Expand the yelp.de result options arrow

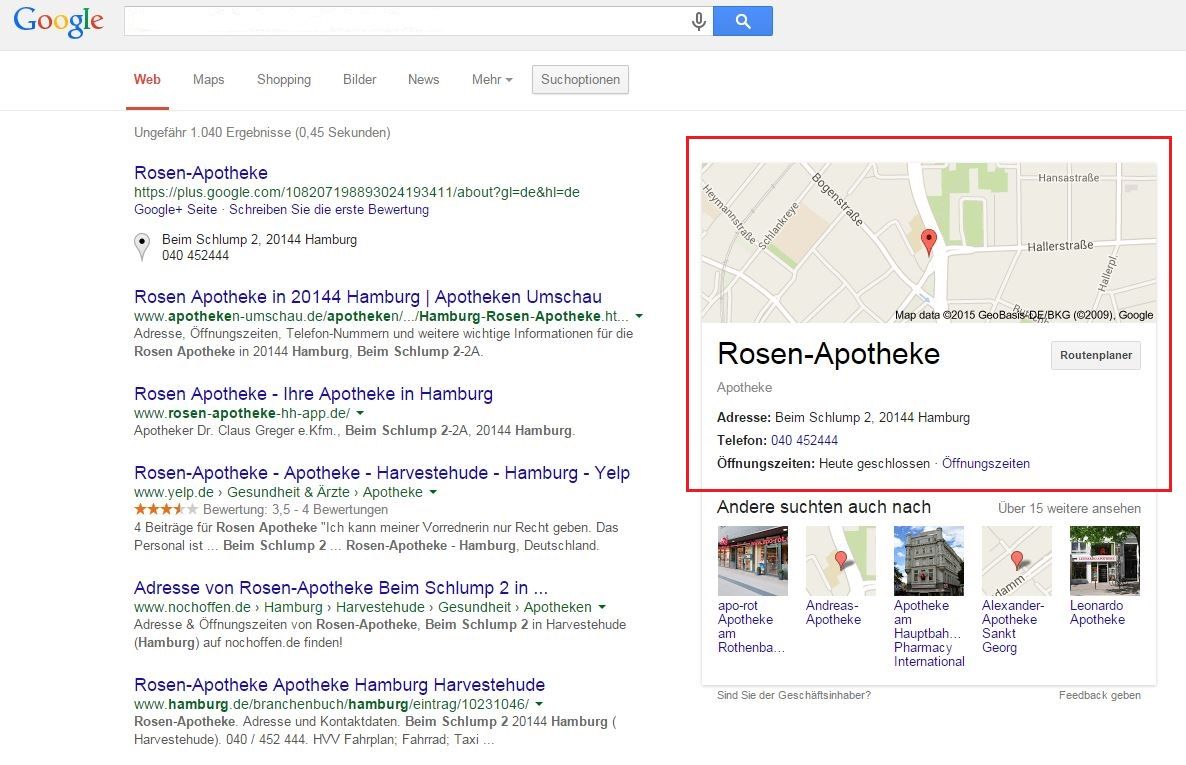433,492
